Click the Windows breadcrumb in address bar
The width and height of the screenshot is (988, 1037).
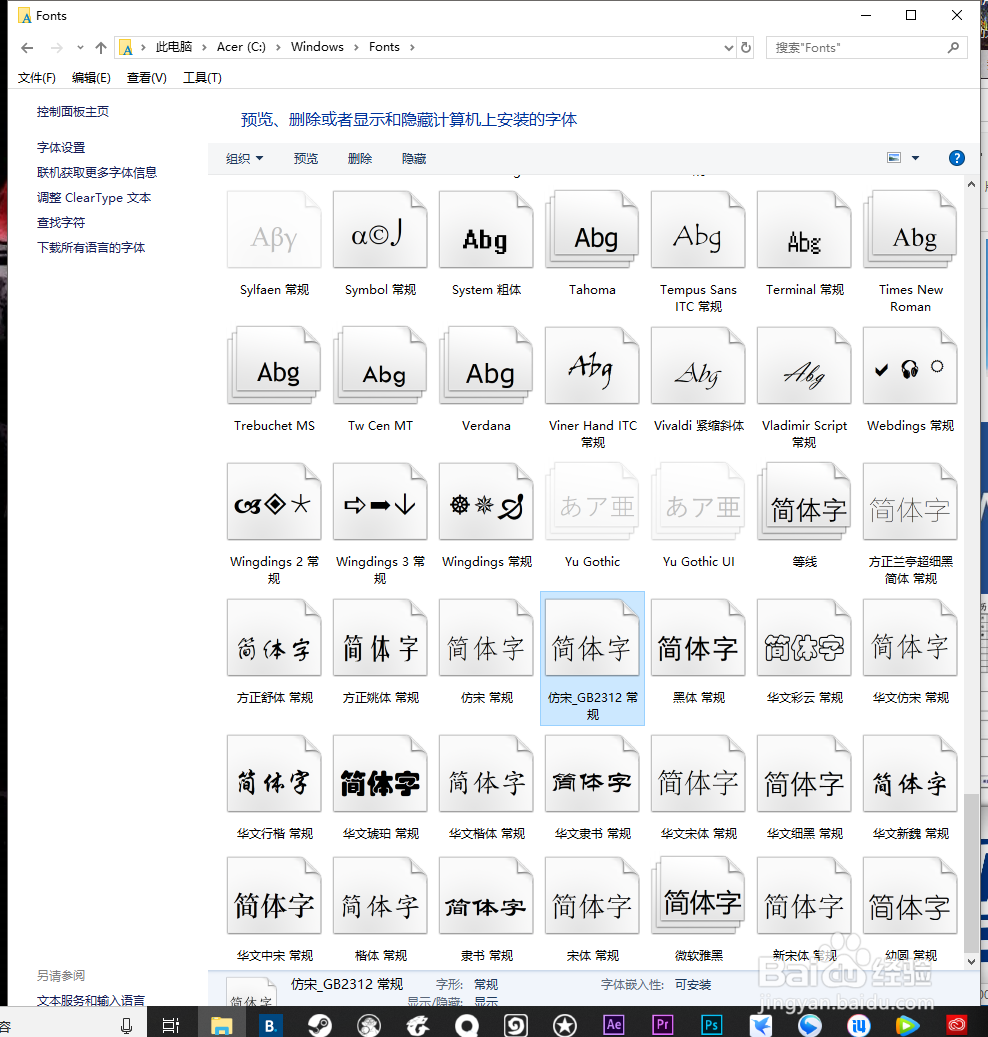click(317, 47)
